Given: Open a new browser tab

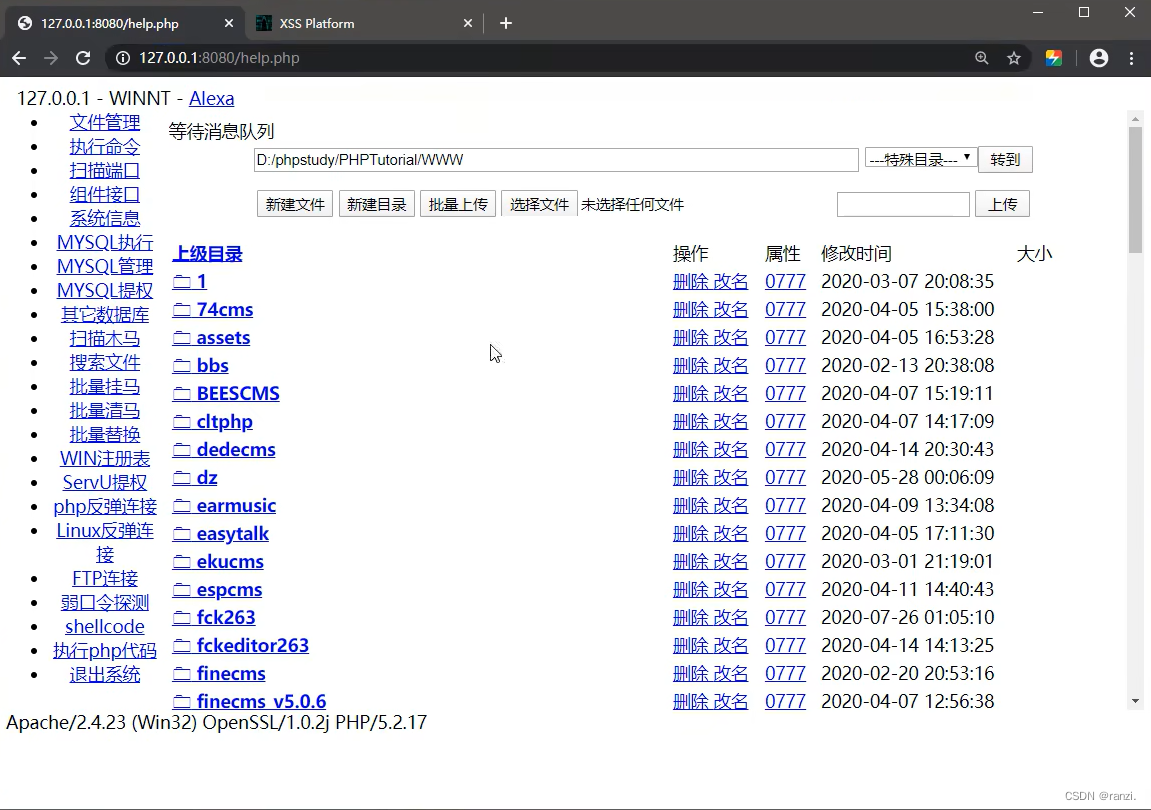Looking at the screenshot, I should (x=506, y=23).
